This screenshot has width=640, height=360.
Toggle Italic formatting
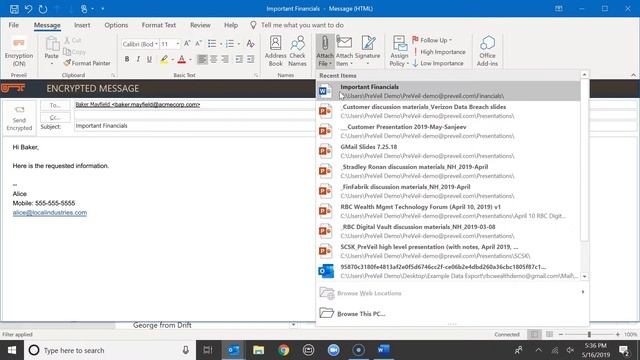138,60
